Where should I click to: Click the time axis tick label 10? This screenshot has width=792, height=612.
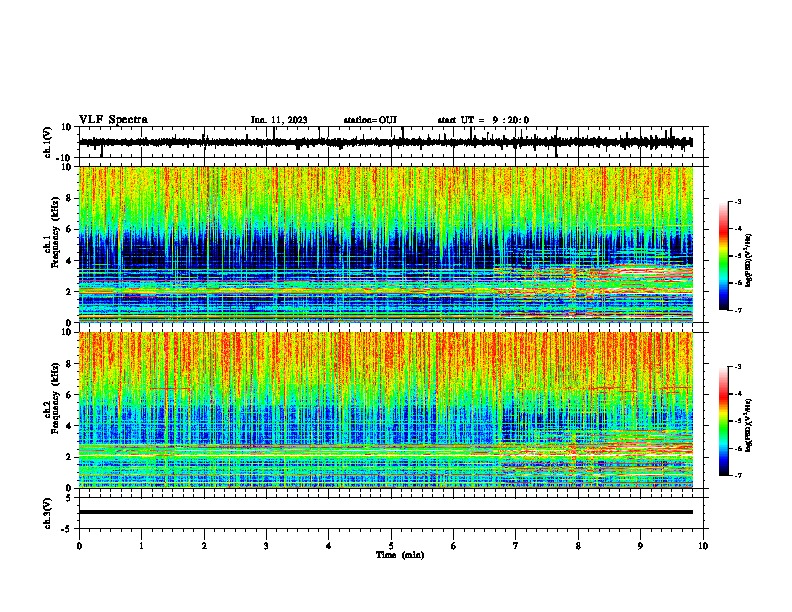click(x=703, y=546)
